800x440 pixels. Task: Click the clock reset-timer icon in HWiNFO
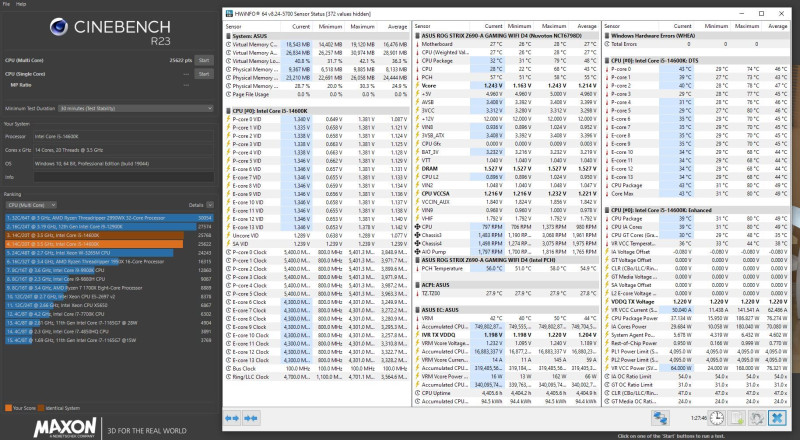click(x=717, y=418)
